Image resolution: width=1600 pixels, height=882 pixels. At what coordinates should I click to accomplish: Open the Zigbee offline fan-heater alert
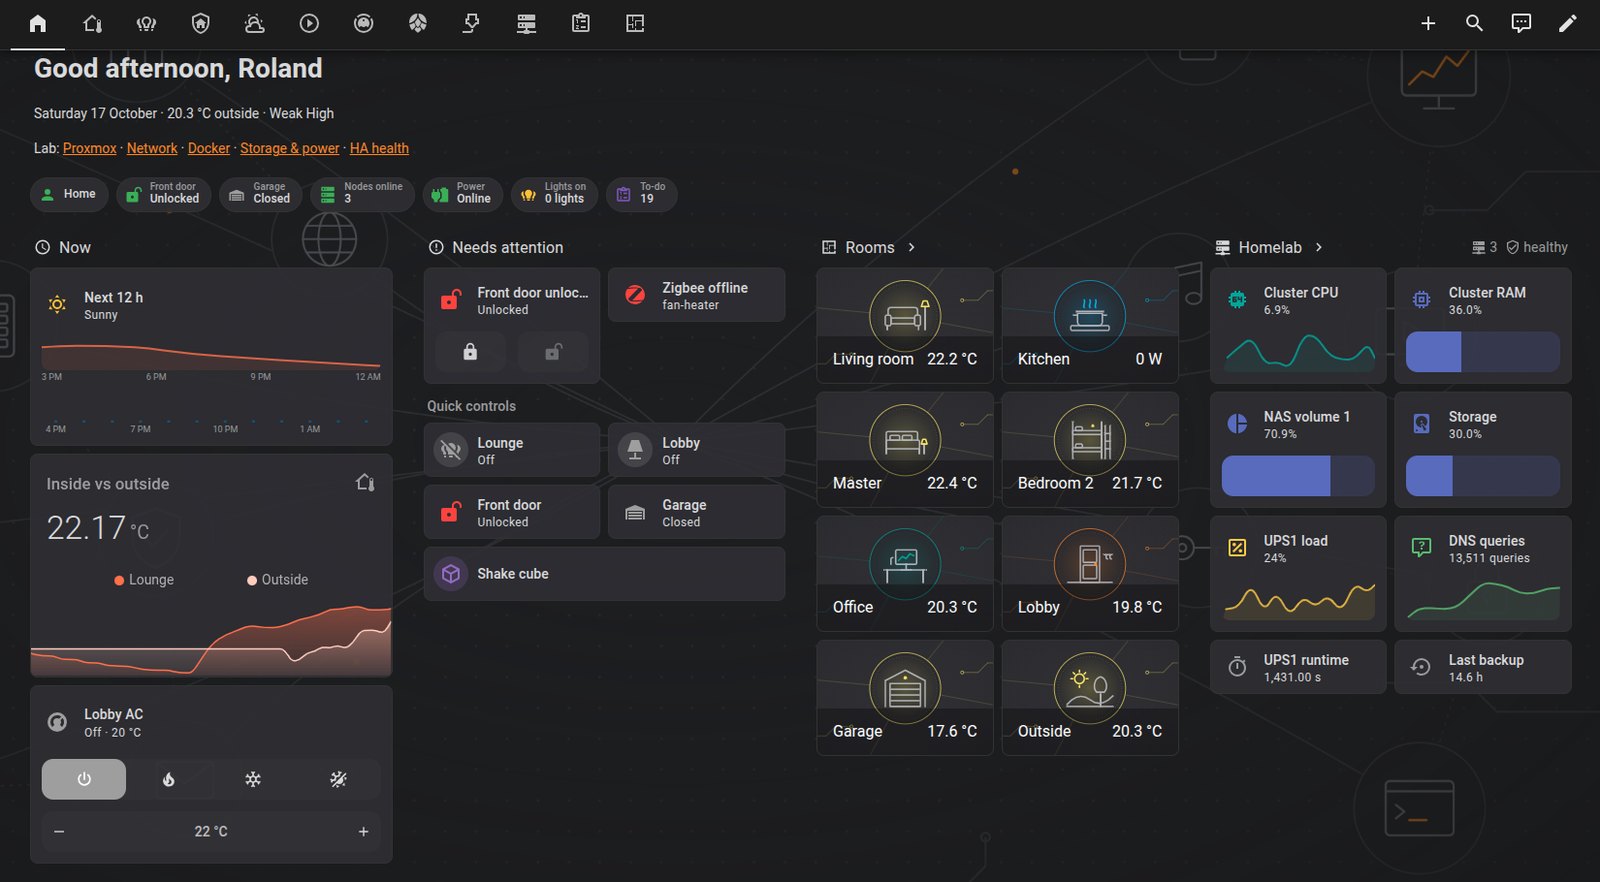696,295
